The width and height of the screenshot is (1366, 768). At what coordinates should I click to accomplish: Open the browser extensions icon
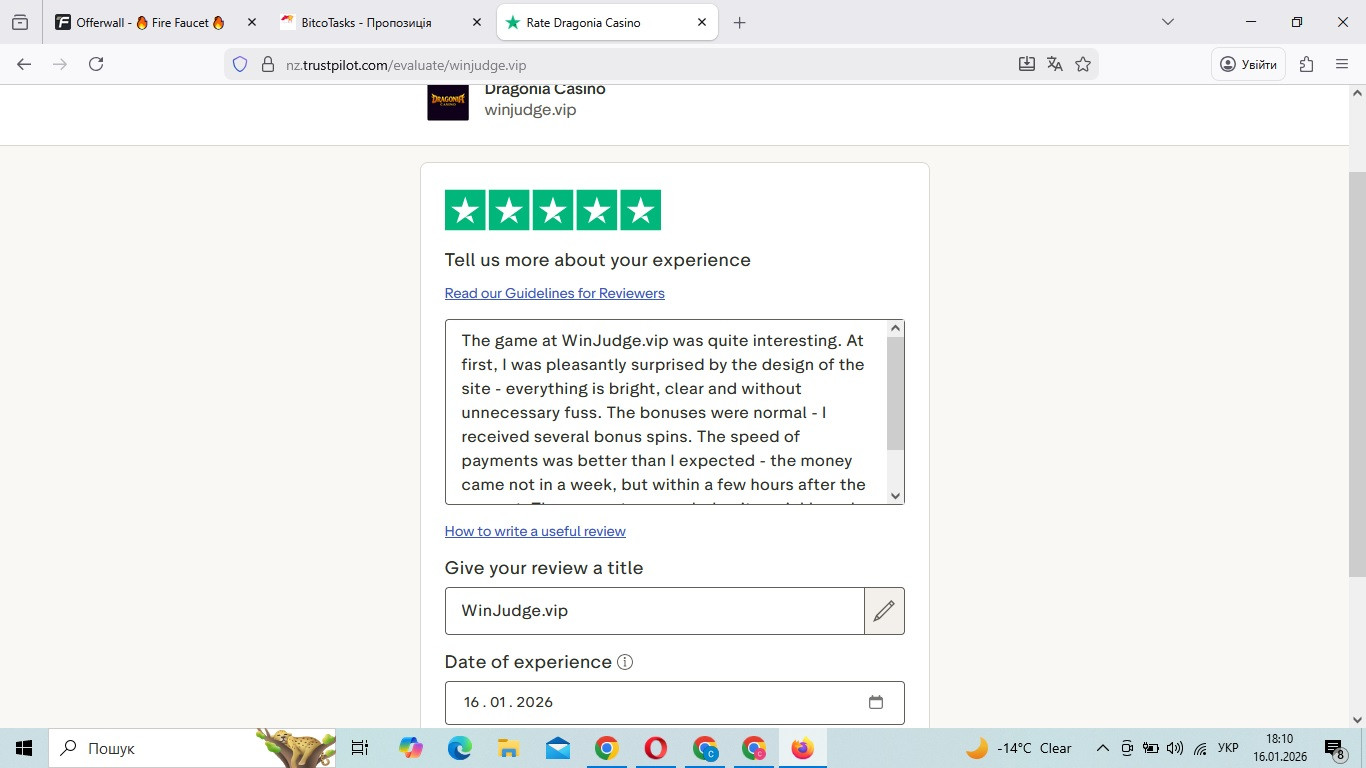(x=1306, y=64)
